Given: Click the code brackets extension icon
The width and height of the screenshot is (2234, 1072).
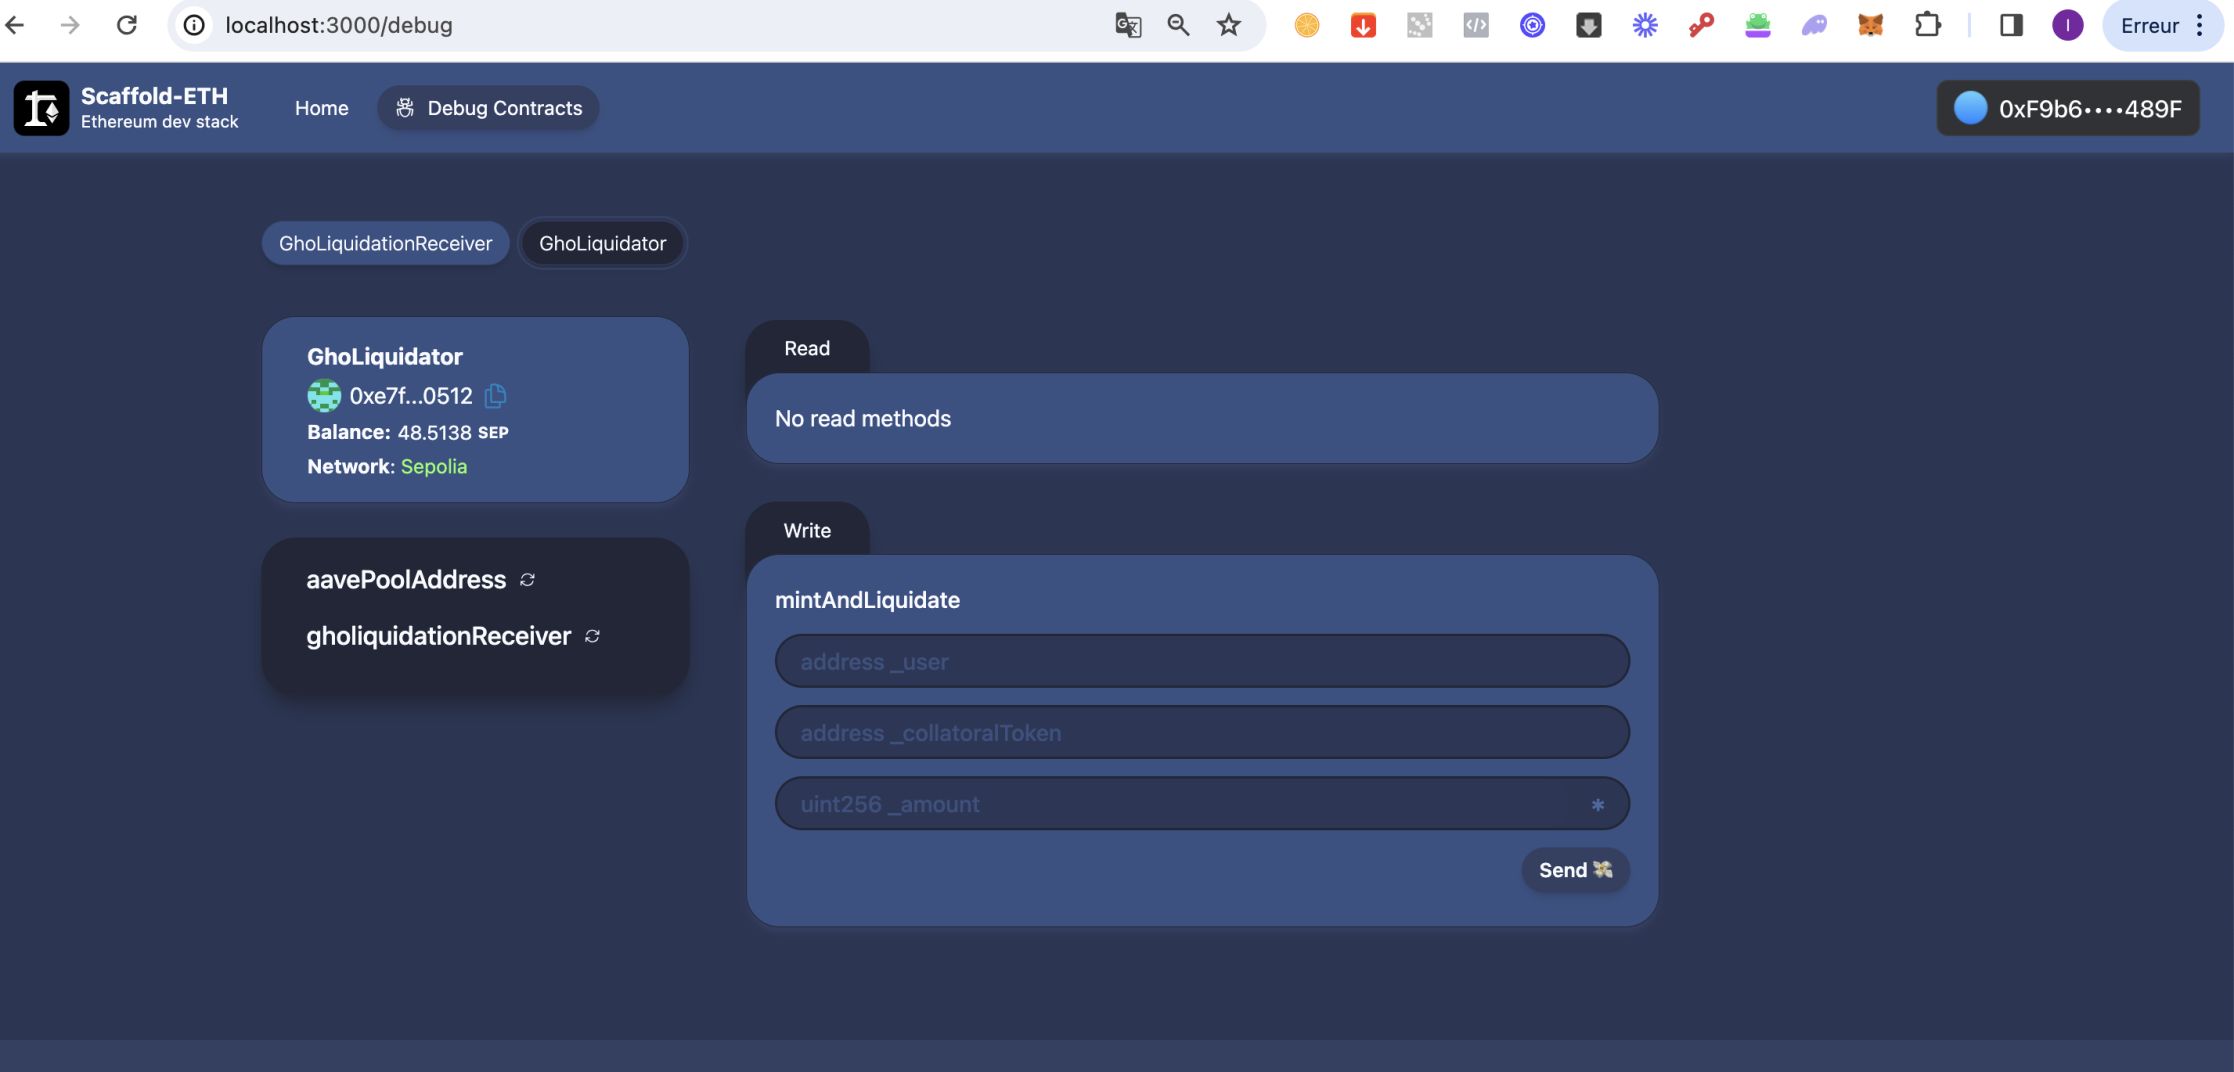Looking at the screenshot, I should pyautogui.click(x=1476, y=25).
